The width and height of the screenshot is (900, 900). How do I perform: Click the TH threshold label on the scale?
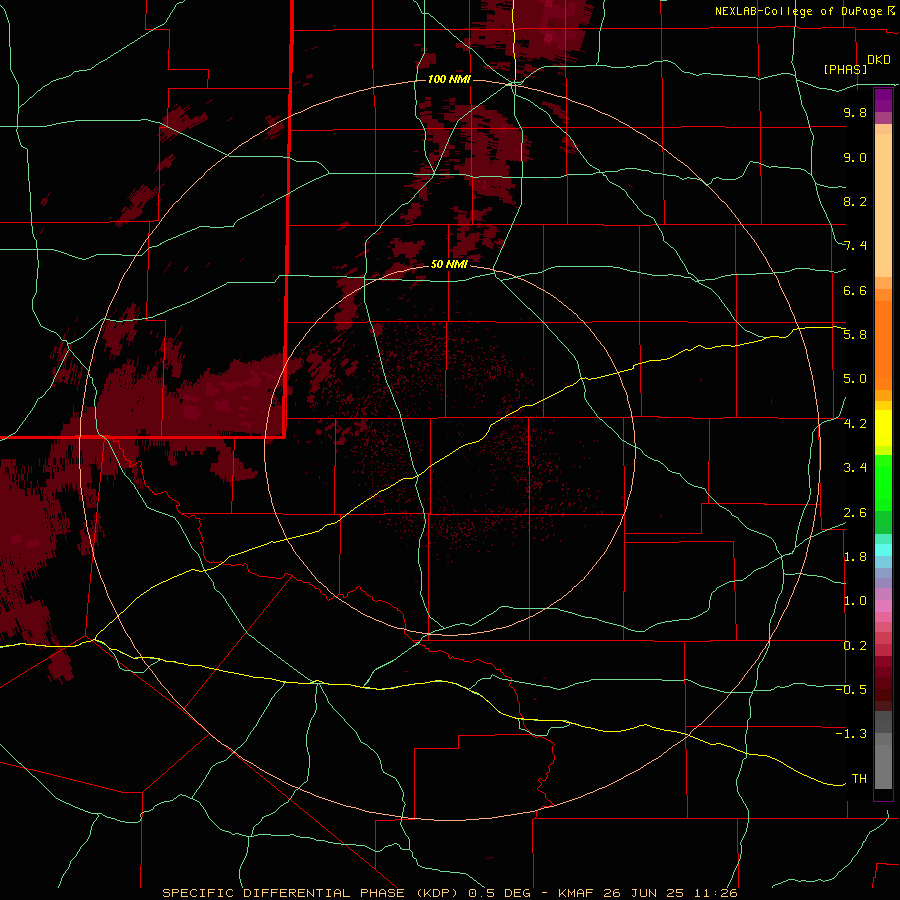[x=859, y=779]
